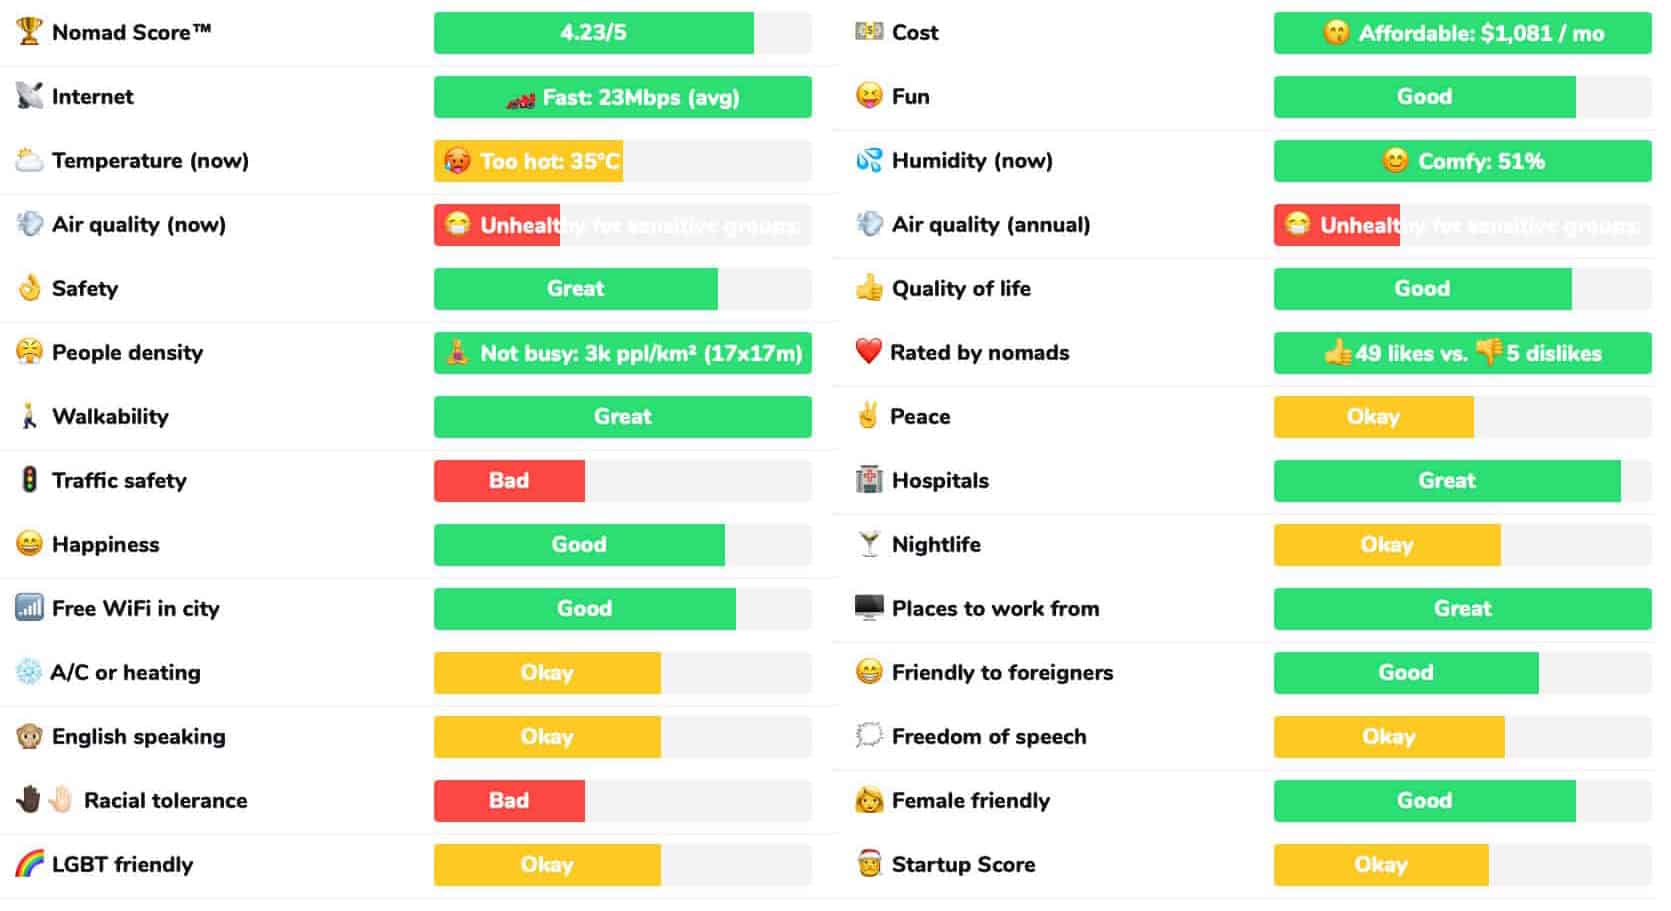Click the red Bad bar for Traffic safety
The height and width of the screenshot is (911, 1671).
[x=509, y=481]
